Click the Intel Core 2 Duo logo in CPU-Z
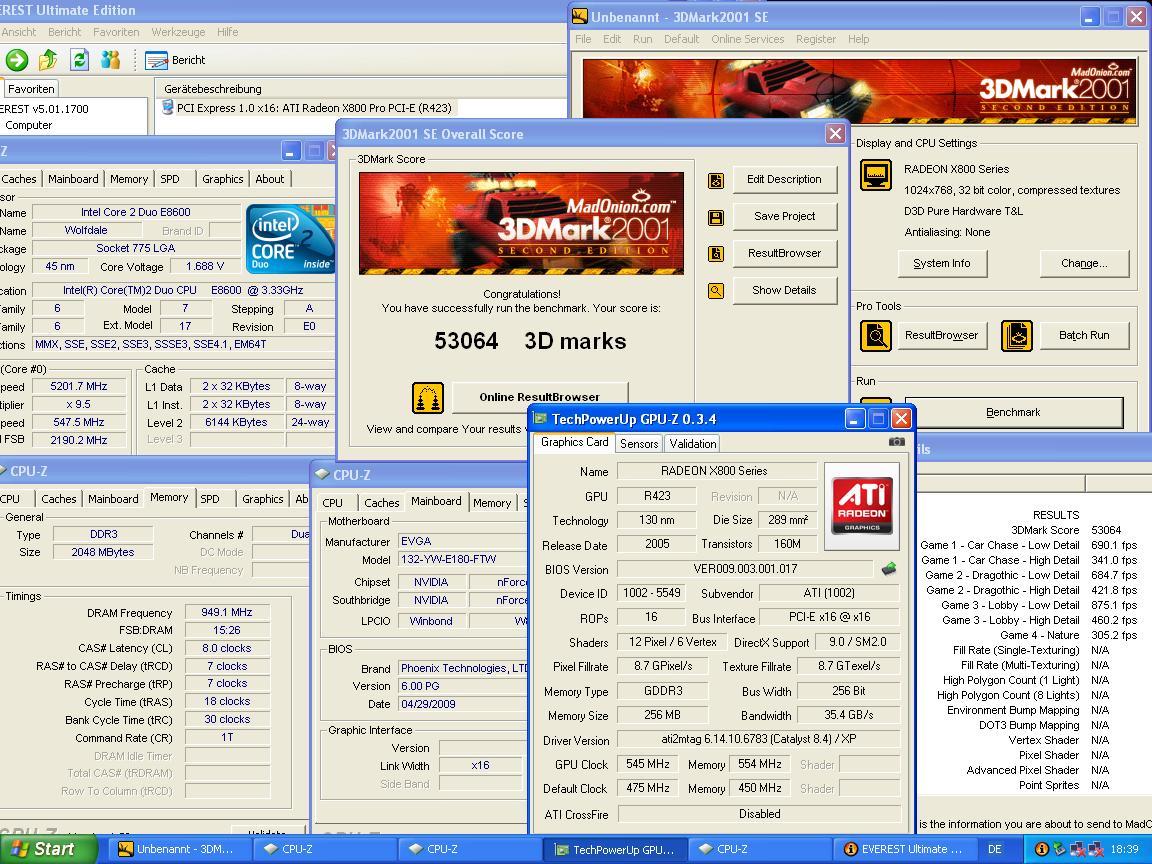 pyautogui.click(x=290, y=239)
